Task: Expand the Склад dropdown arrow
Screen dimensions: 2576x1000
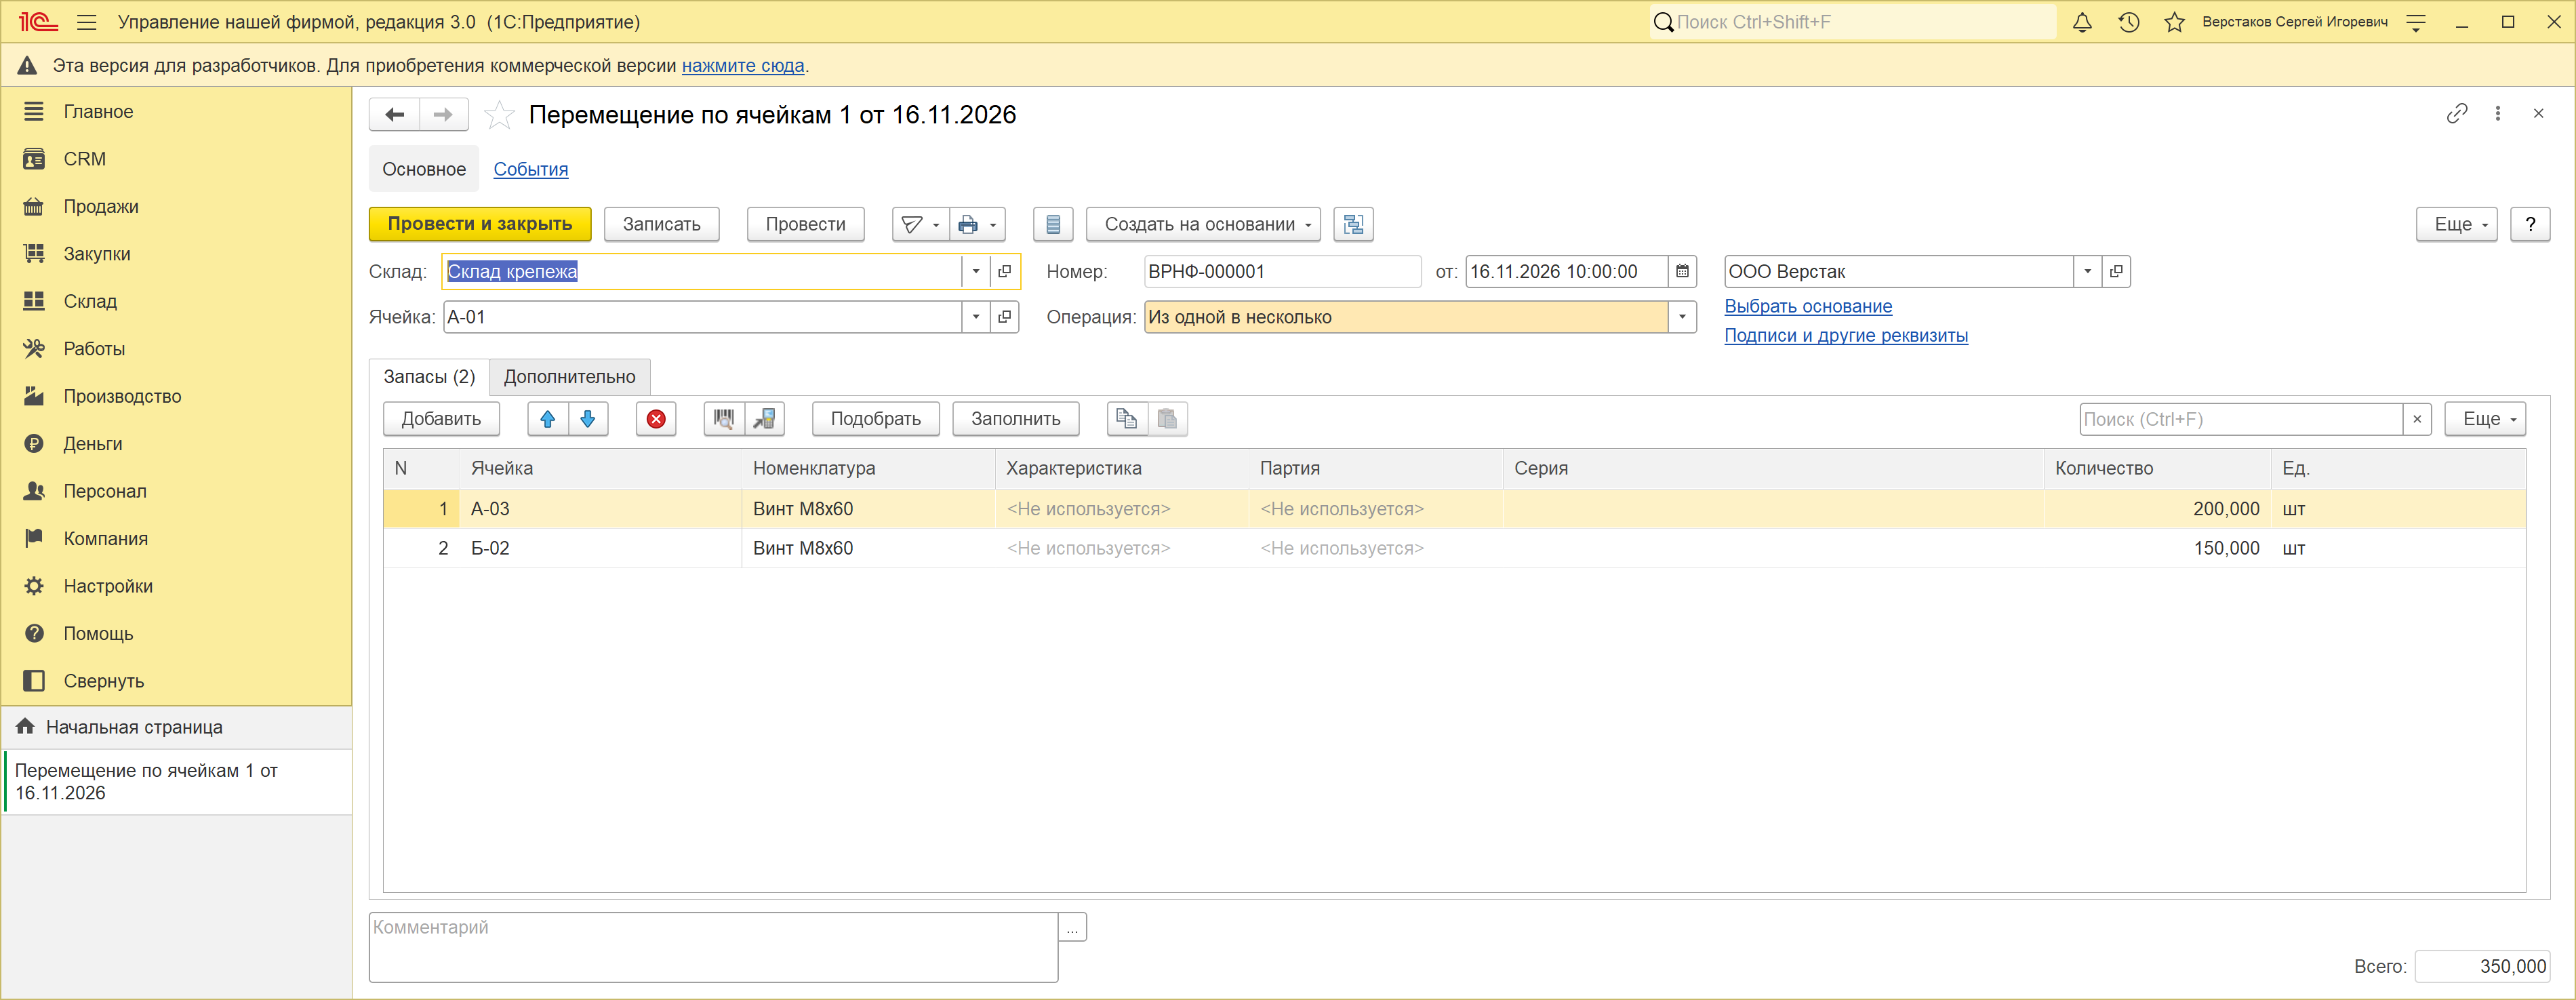Action: tap(976, 271)
